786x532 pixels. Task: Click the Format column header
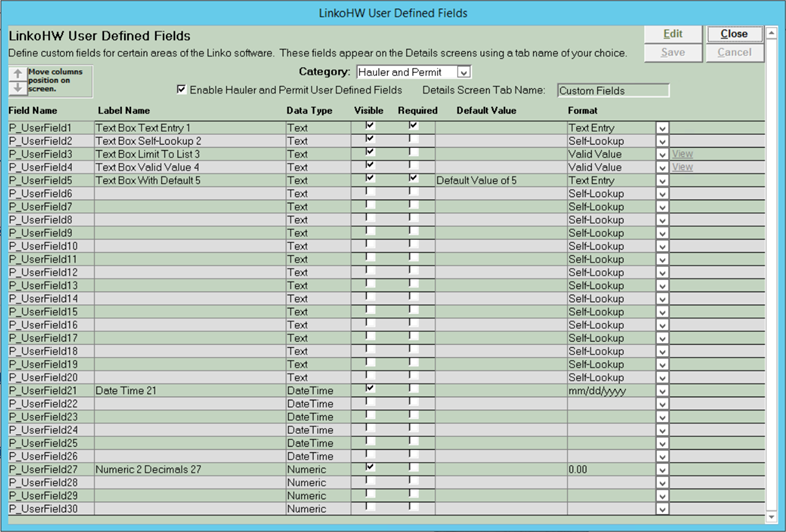(582, 110)
